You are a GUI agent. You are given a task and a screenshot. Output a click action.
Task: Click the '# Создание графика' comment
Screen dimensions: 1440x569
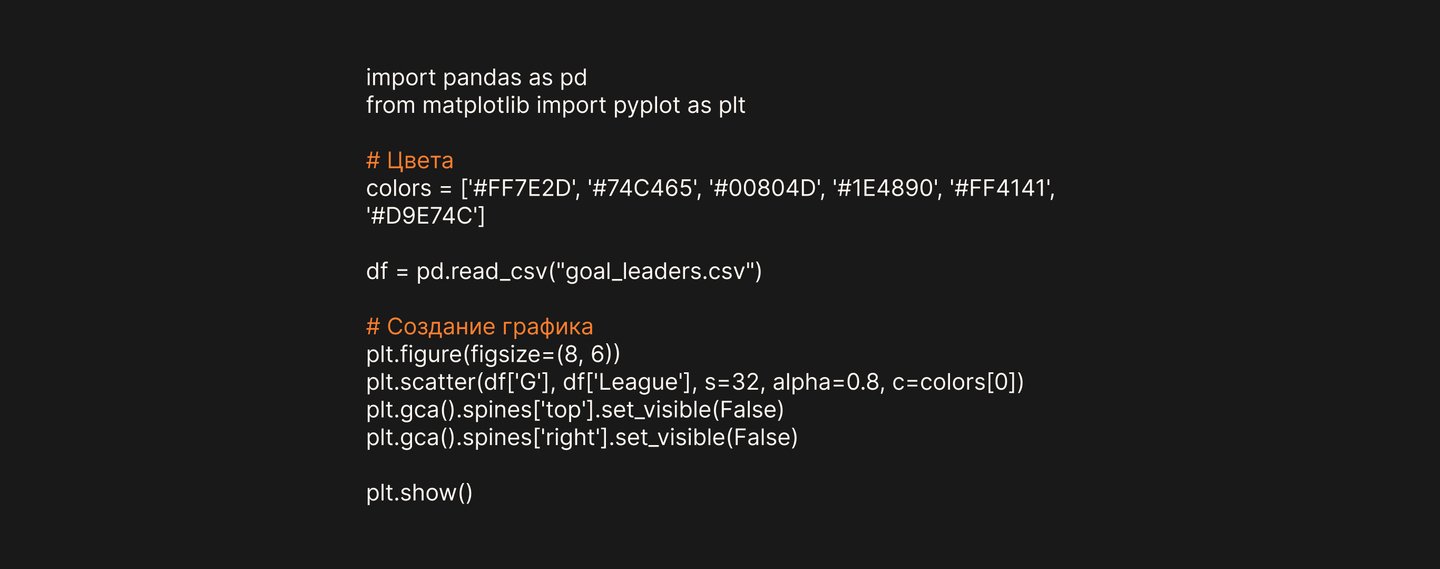(x=479, y=327)
